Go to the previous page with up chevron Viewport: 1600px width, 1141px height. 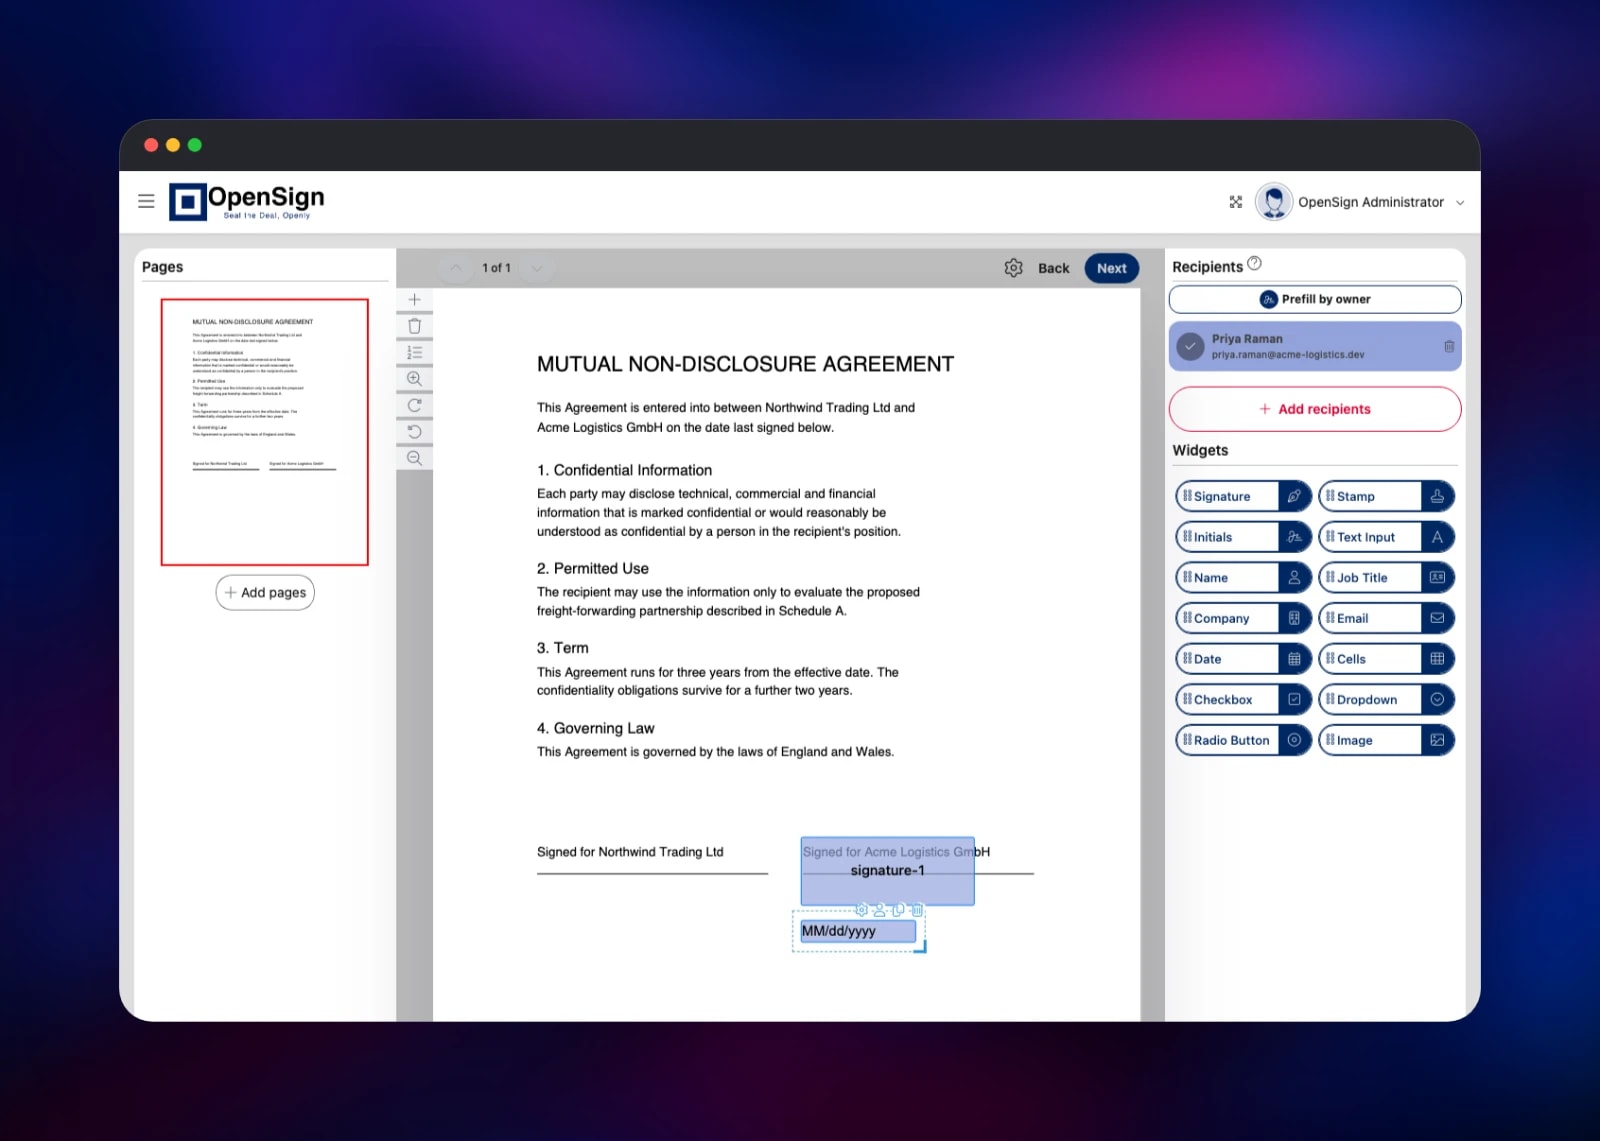tap(456, 268)
